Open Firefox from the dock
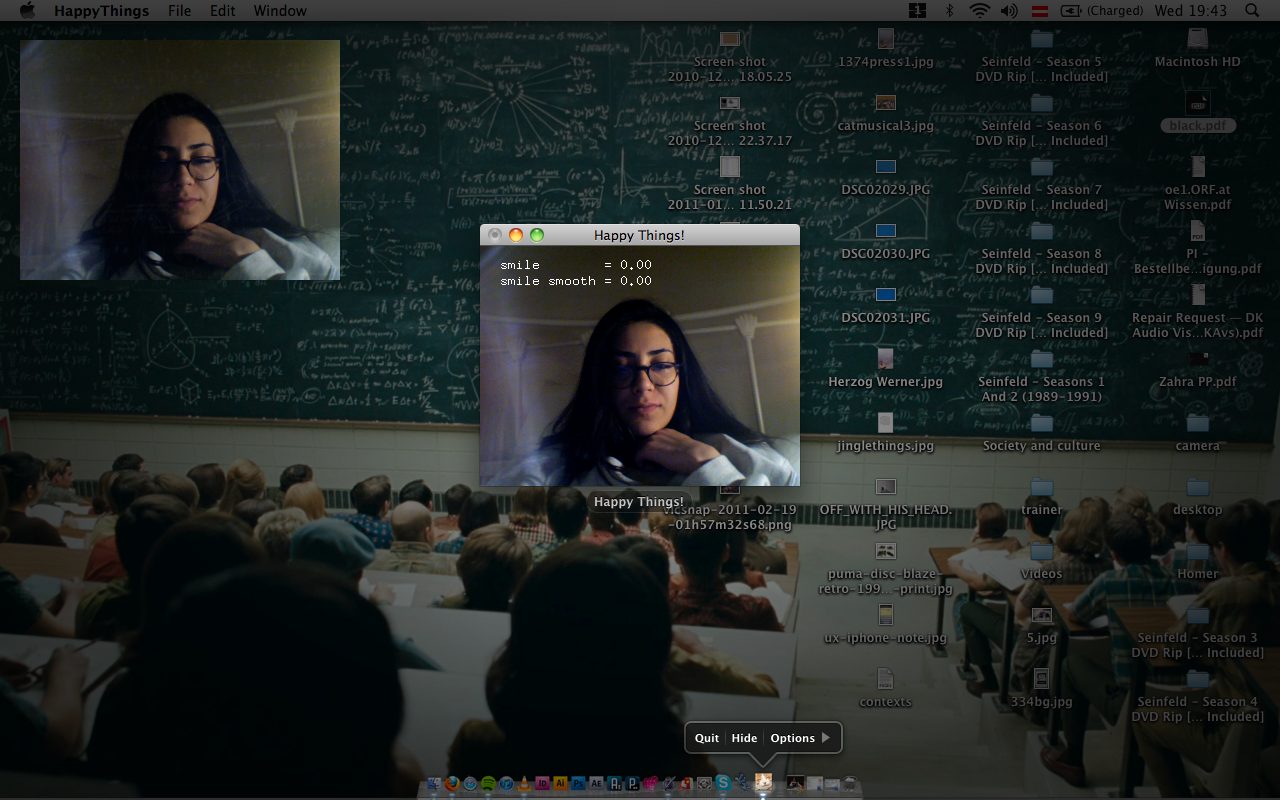 [x=452, y=784]
